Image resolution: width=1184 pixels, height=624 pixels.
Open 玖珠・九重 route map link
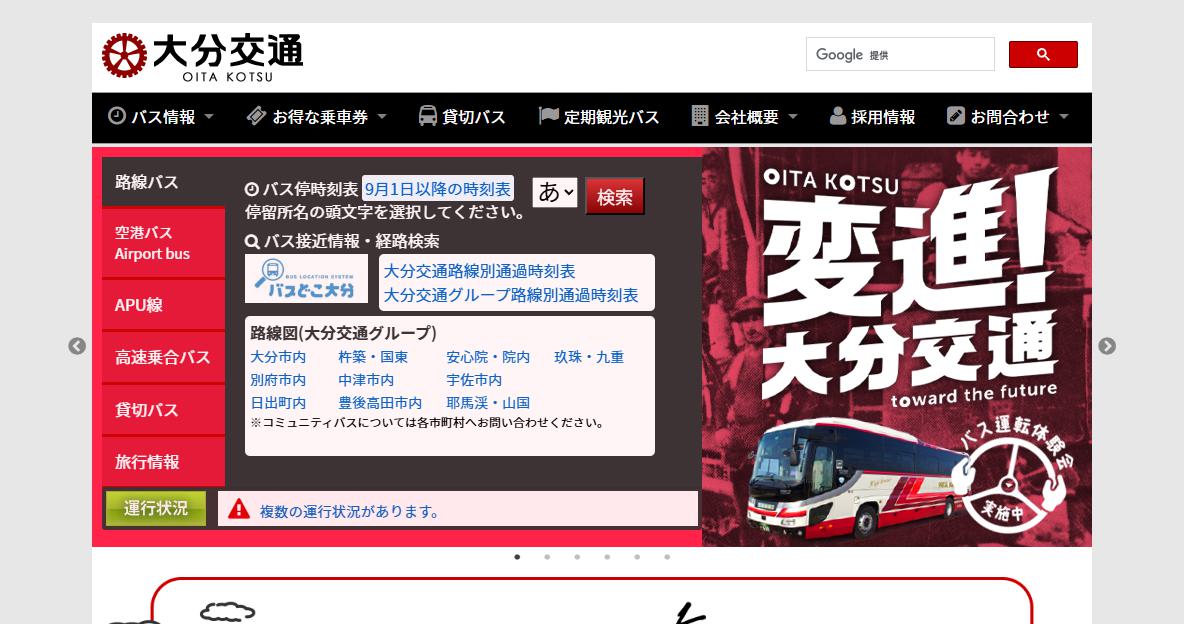pyautogui.click(x=589, y=357)
